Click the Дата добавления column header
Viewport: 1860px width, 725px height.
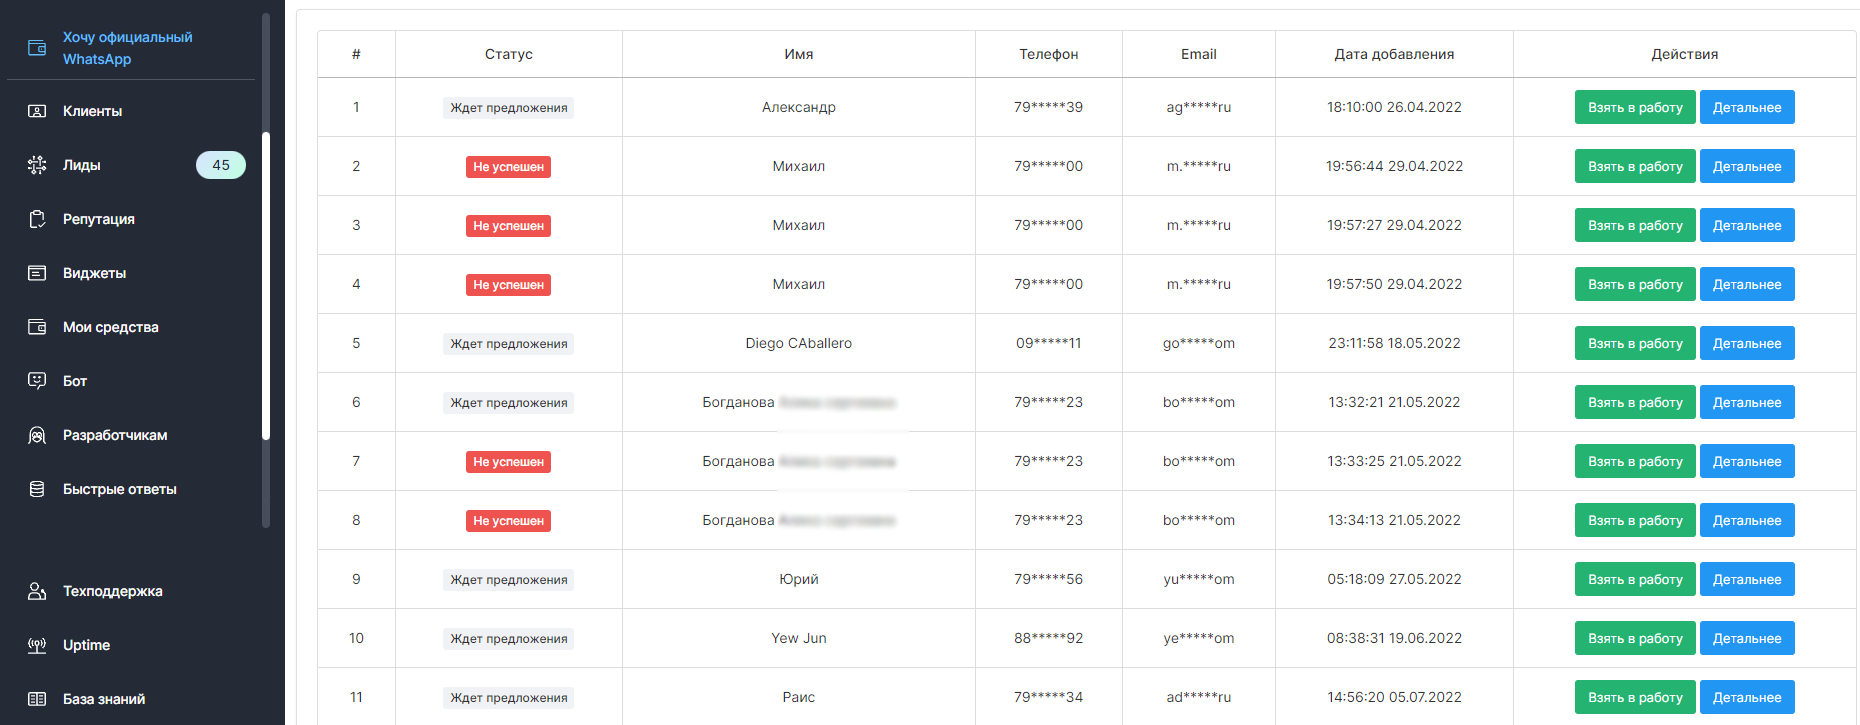coord(1393,54)
